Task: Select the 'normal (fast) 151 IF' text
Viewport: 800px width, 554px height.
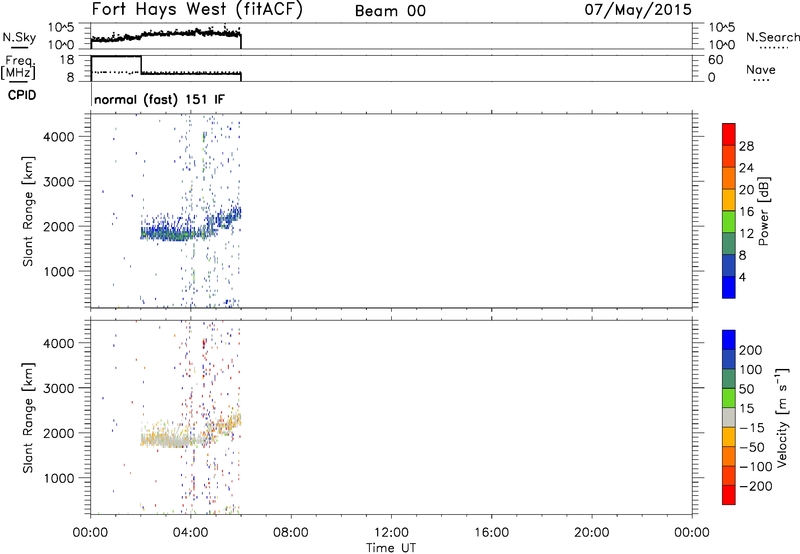Action: [x=159, y=99]
